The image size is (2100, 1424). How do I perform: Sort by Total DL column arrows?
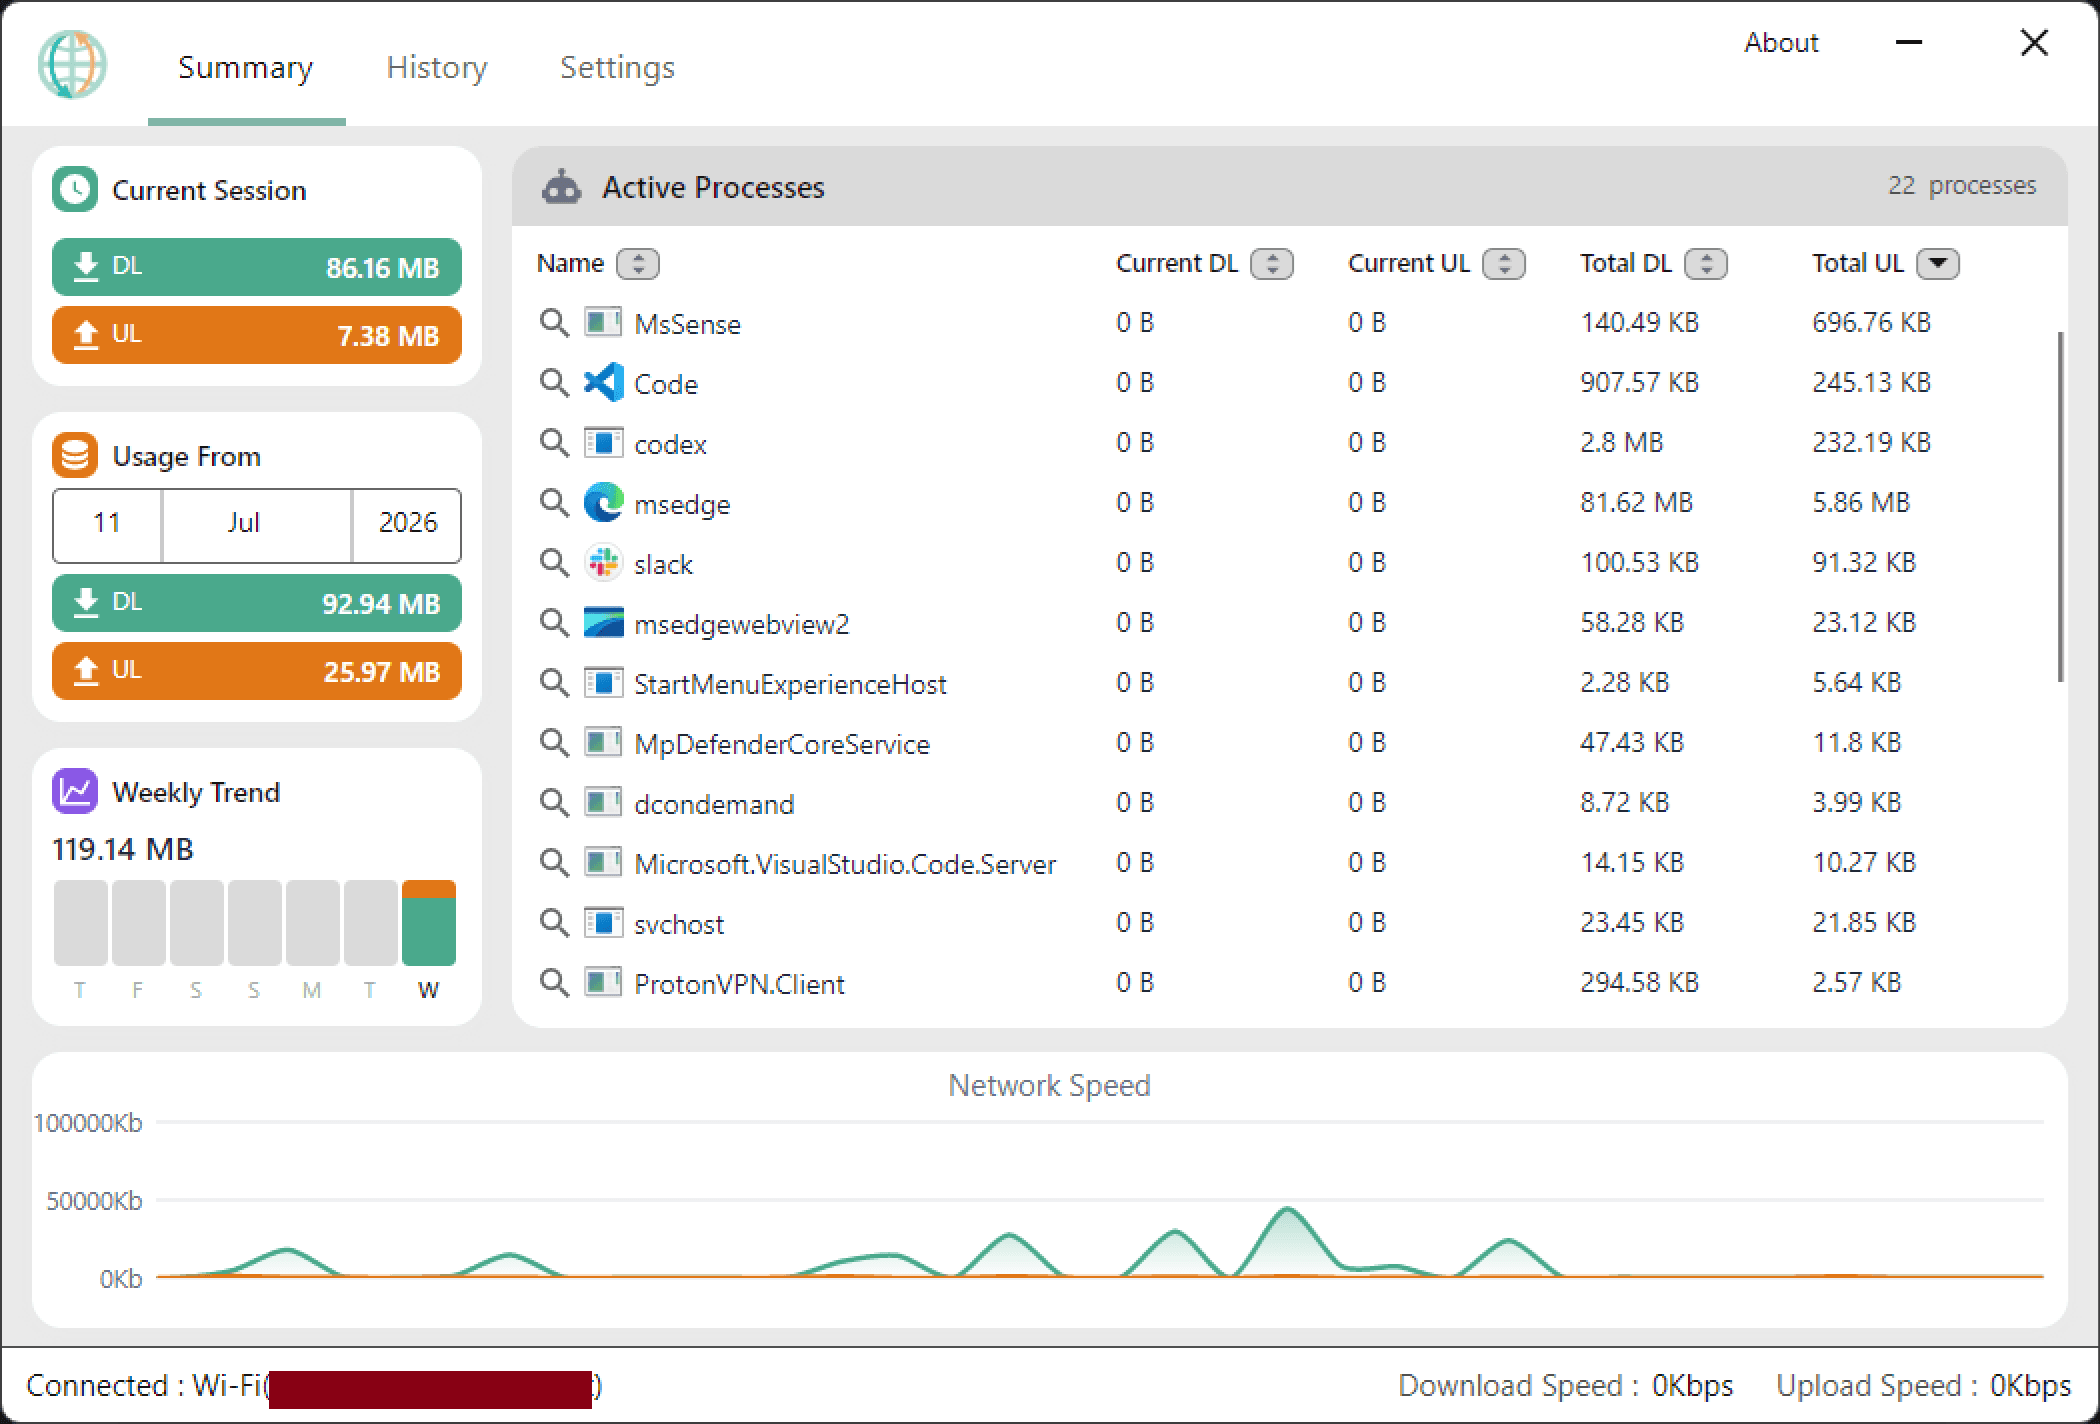[x=1706, y=264]
